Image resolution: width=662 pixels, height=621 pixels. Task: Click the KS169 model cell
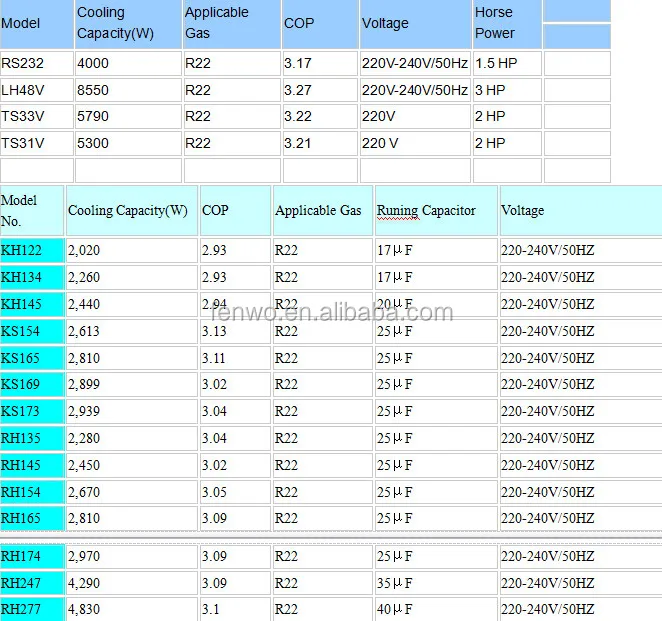(22, 384)
